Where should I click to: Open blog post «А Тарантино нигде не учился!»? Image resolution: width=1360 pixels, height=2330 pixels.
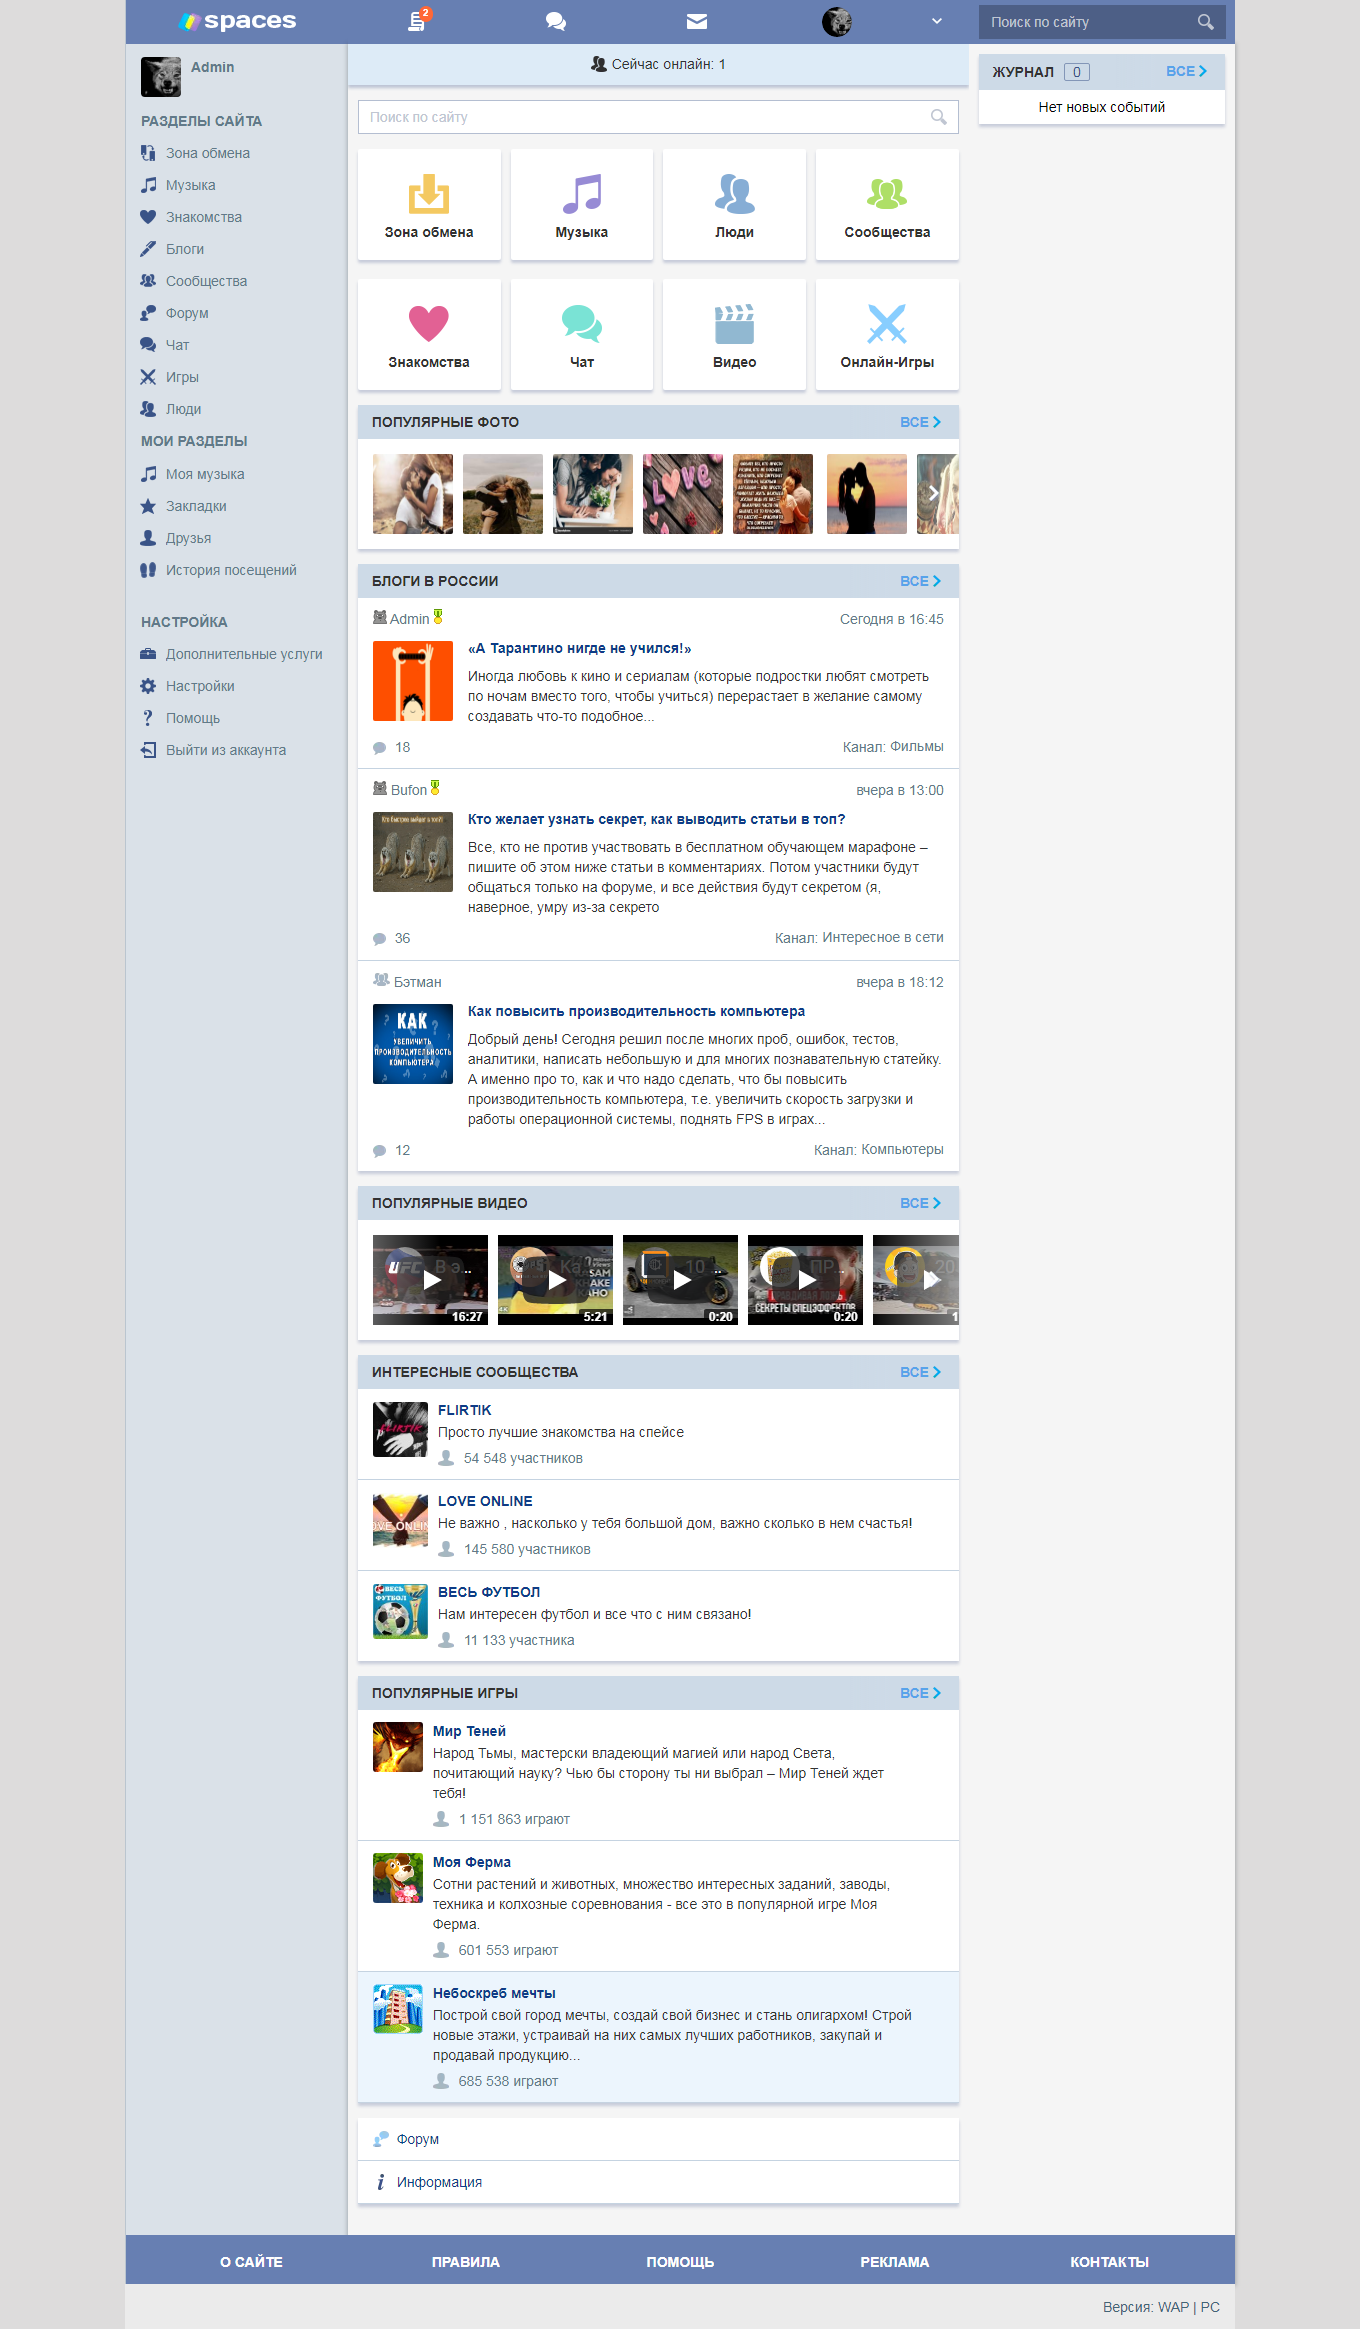click(x=579, y=648)
